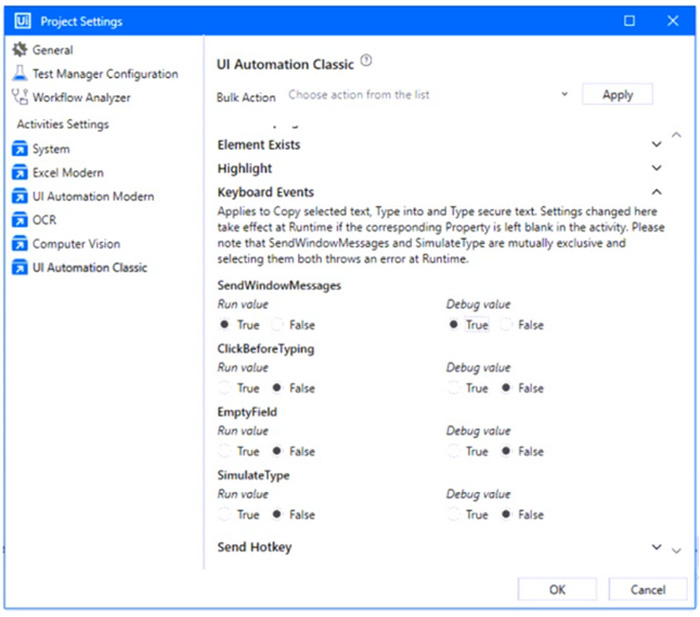Click the UiPath logo in the title bar
Image resolution: width=700 pixels, height=617 pixels.
[22, 21]
